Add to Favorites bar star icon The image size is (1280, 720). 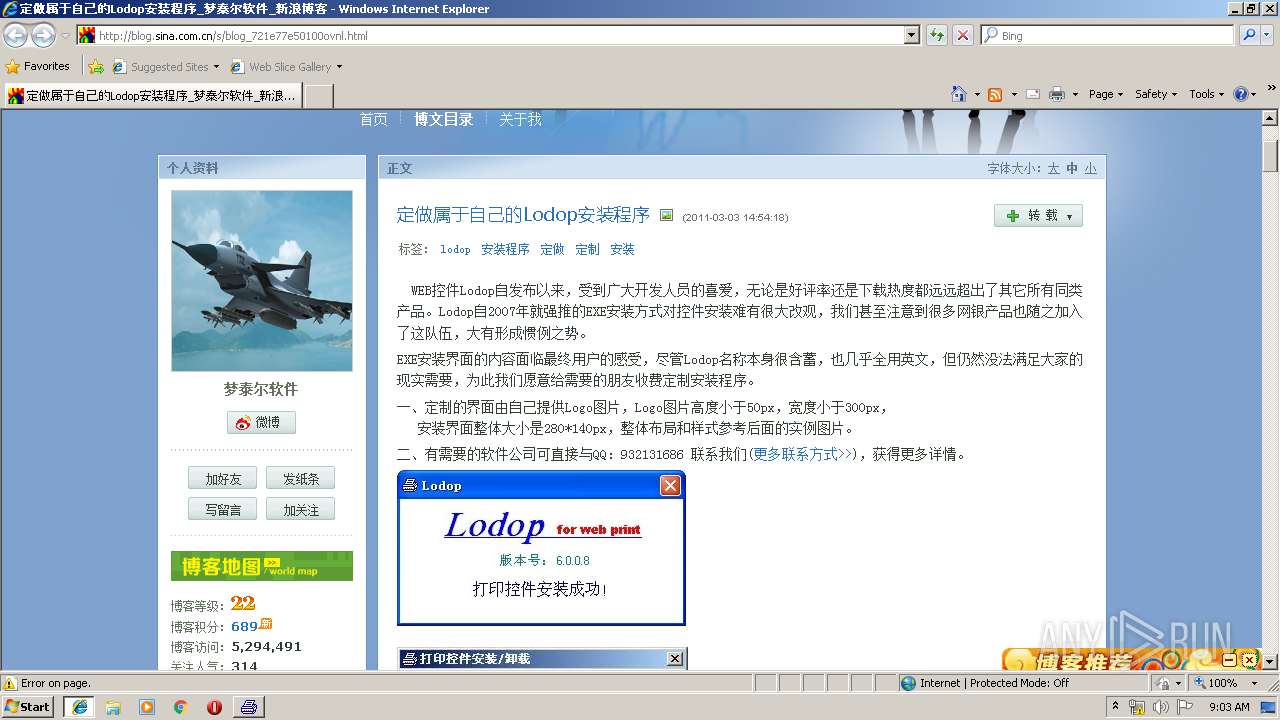pyautogui.click(x=96, y=67)
